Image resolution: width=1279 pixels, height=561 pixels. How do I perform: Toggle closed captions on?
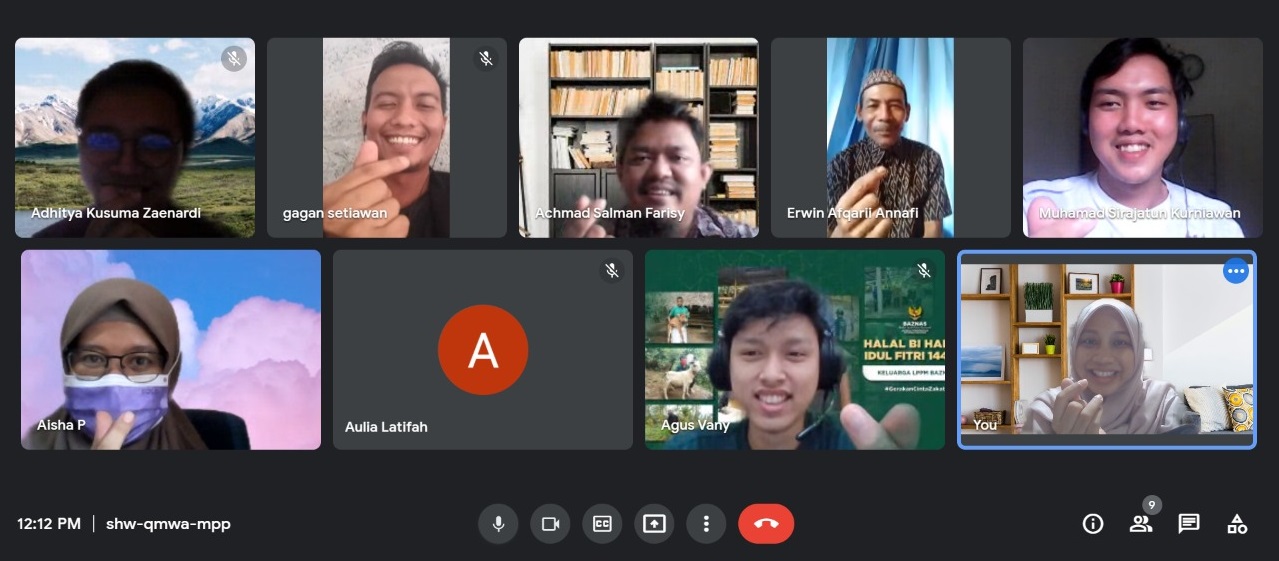[x=602, y=524]
